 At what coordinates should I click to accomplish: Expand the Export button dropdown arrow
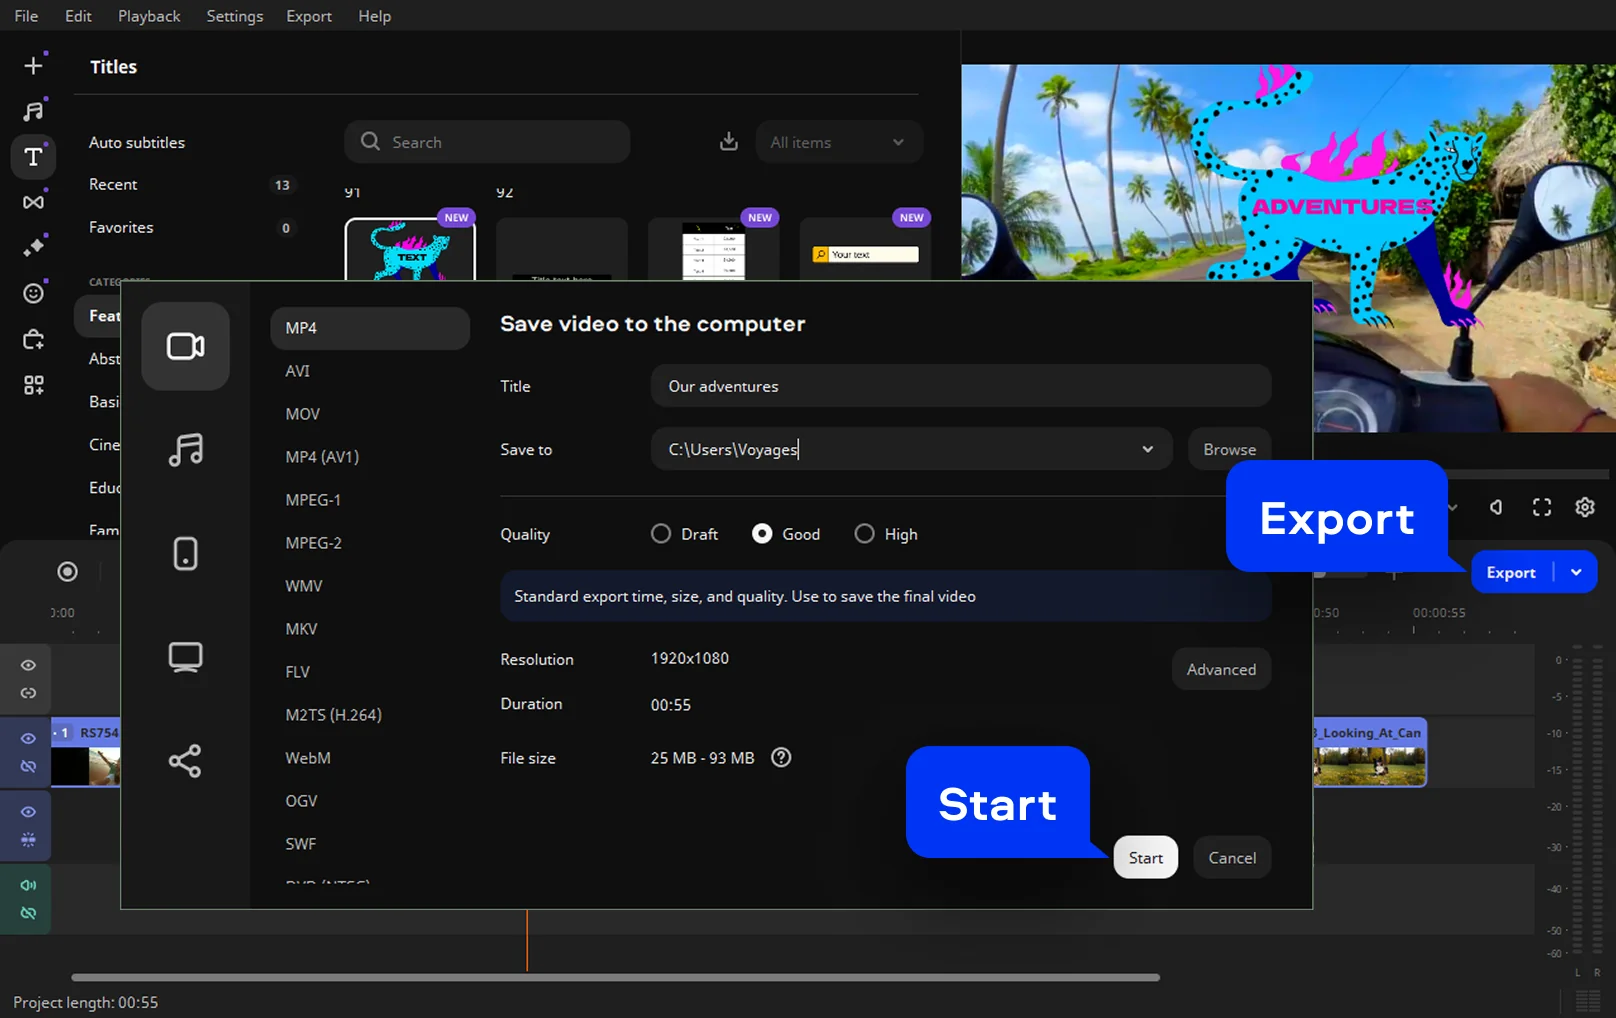click(1576, 572)
